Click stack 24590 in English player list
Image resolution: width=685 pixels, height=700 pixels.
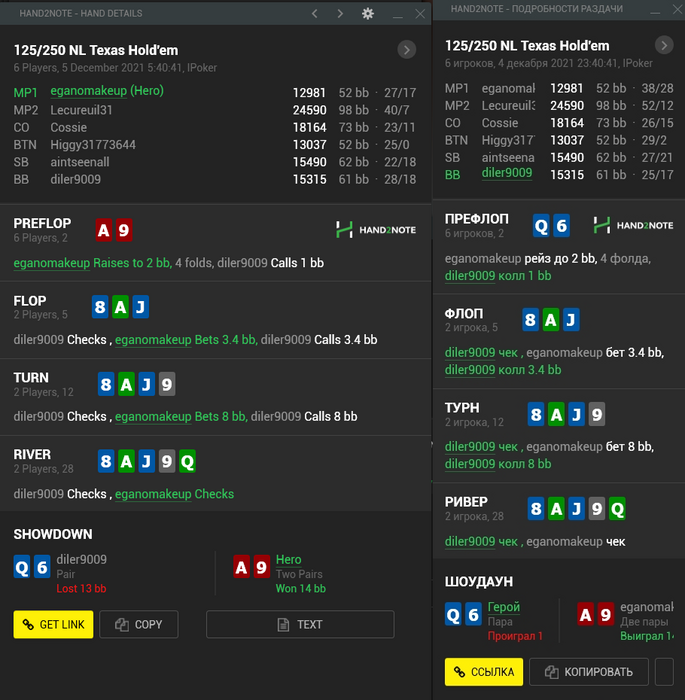click(309, 110)
